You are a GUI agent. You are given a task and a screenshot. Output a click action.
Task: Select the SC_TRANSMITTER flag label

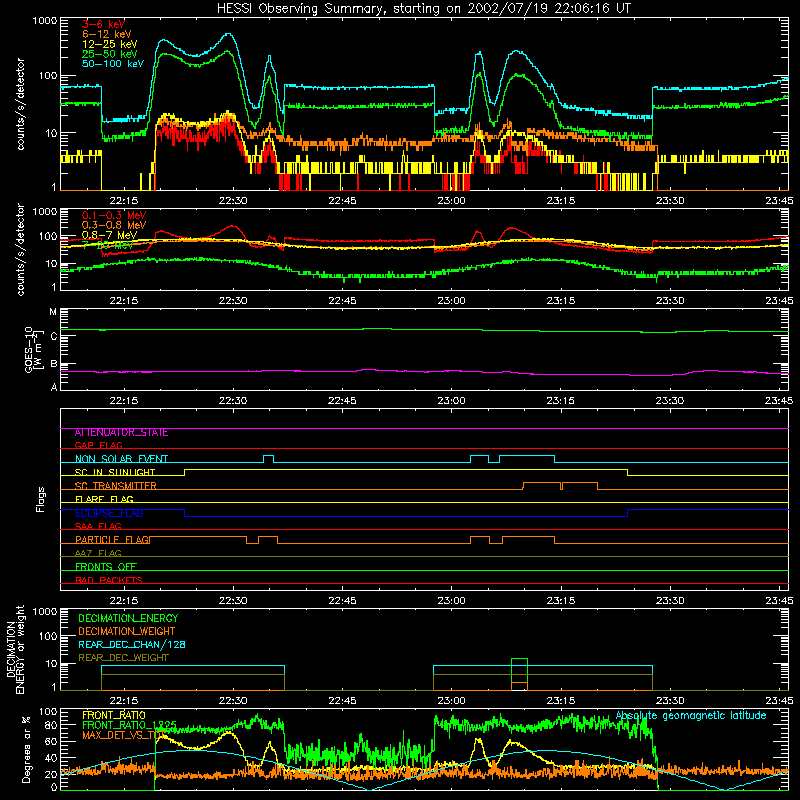pos(116,486)
